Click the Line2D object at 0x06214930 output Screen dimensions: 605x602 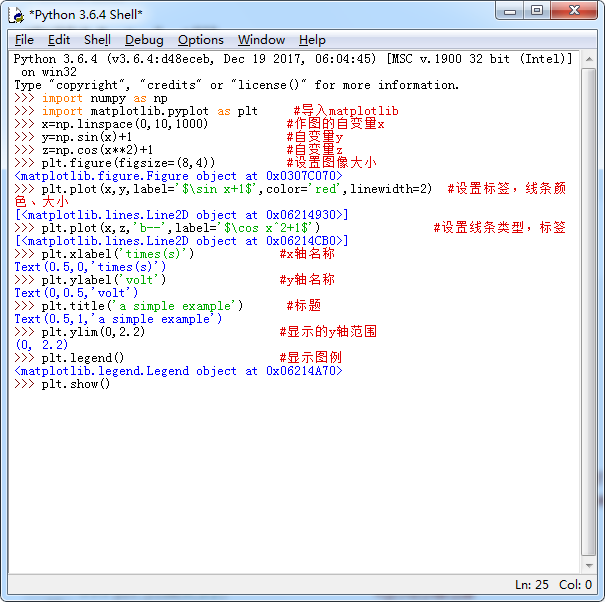coord(181,215)
